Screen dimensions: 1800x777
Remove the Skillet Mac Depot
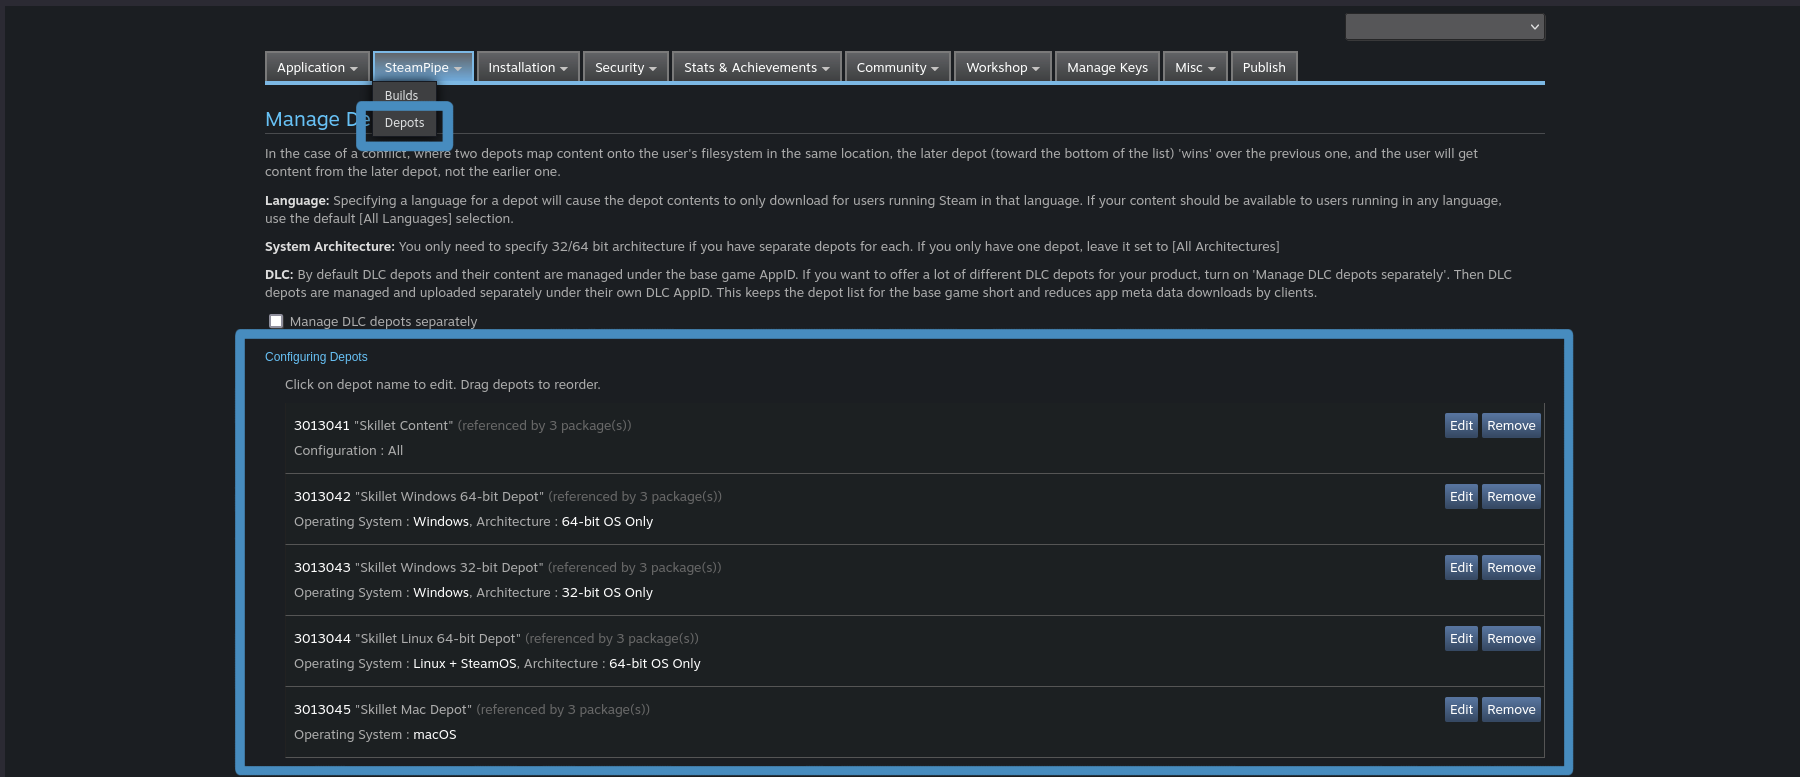click(x=1510, y=710)
